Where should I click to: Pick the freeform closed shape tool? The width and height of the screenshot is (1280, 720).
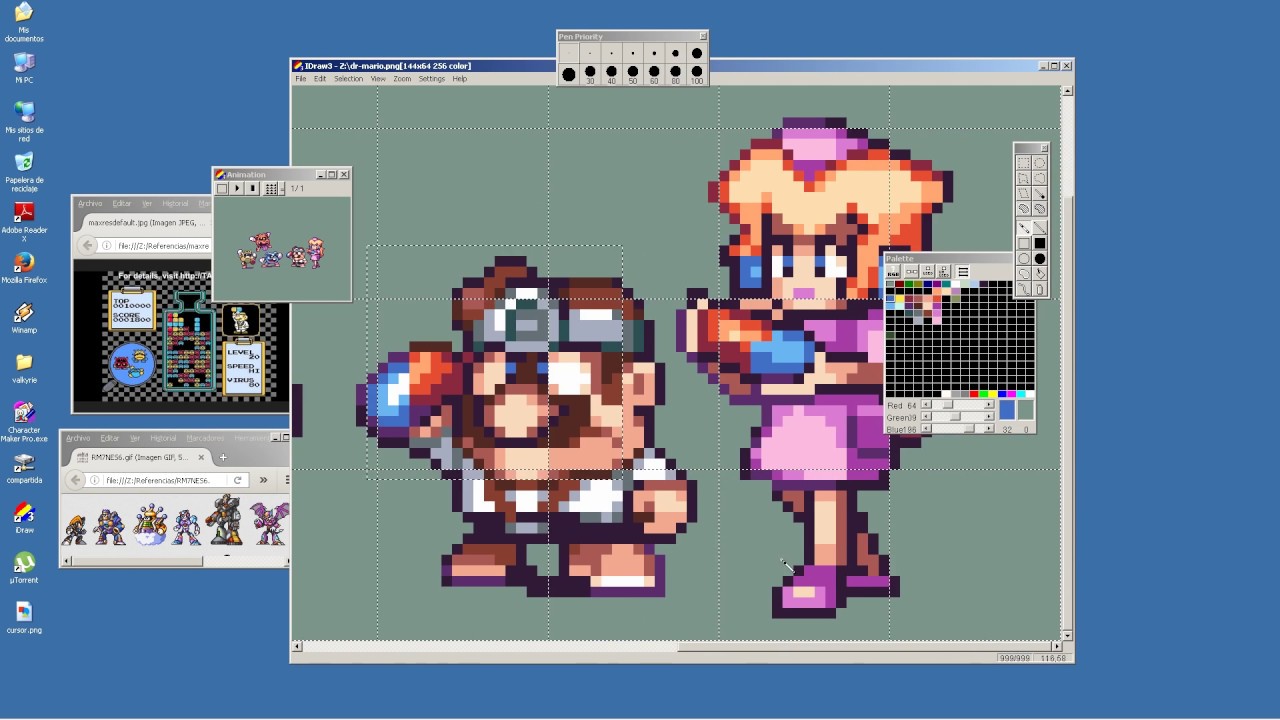click(x=1024, y=273)
